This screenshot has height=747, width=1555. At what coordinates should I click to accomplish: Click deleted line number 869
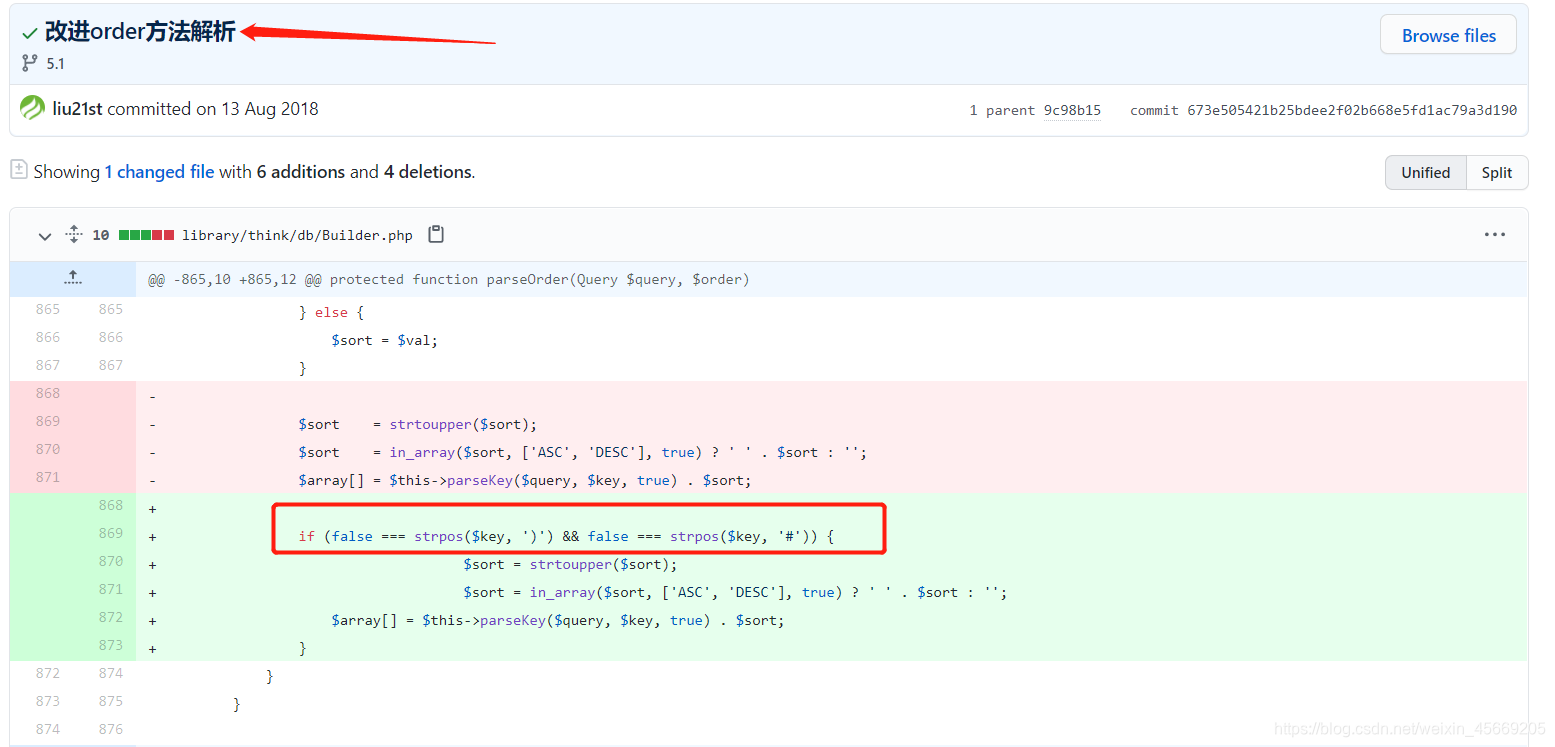click(48, 421)
